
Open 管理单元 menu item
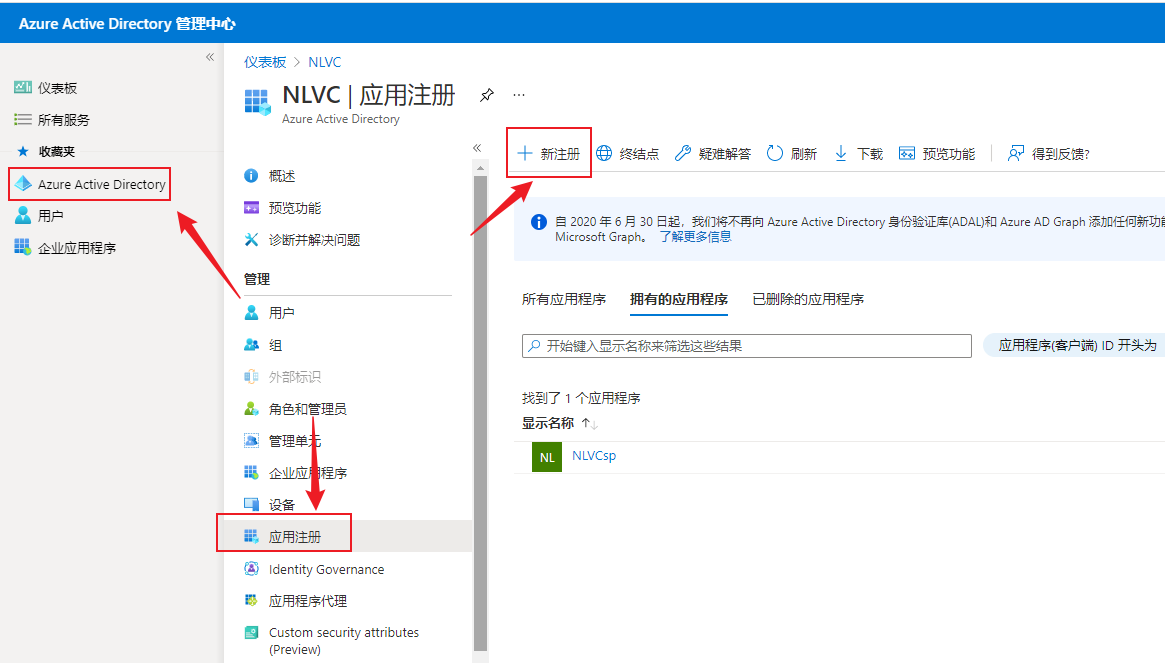pos(282,441)
